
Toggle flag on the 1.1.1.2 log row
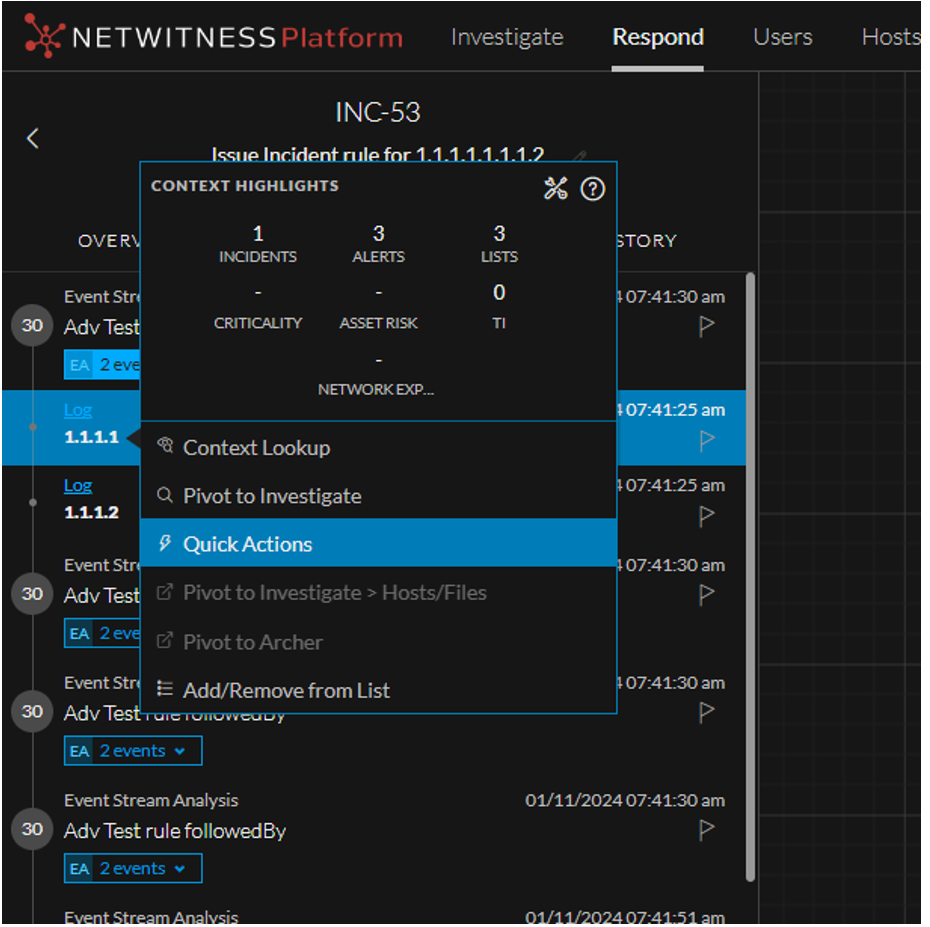707,515
